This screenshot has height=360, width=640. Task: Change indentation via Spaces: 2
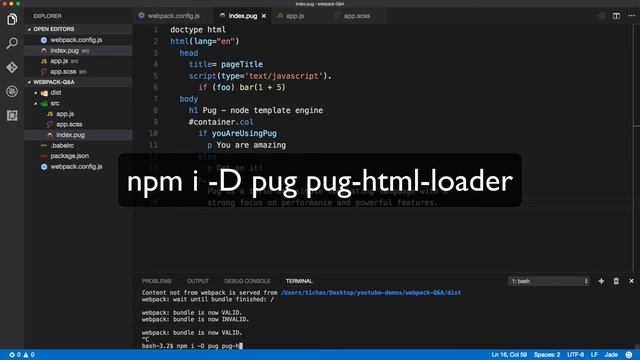547,355
